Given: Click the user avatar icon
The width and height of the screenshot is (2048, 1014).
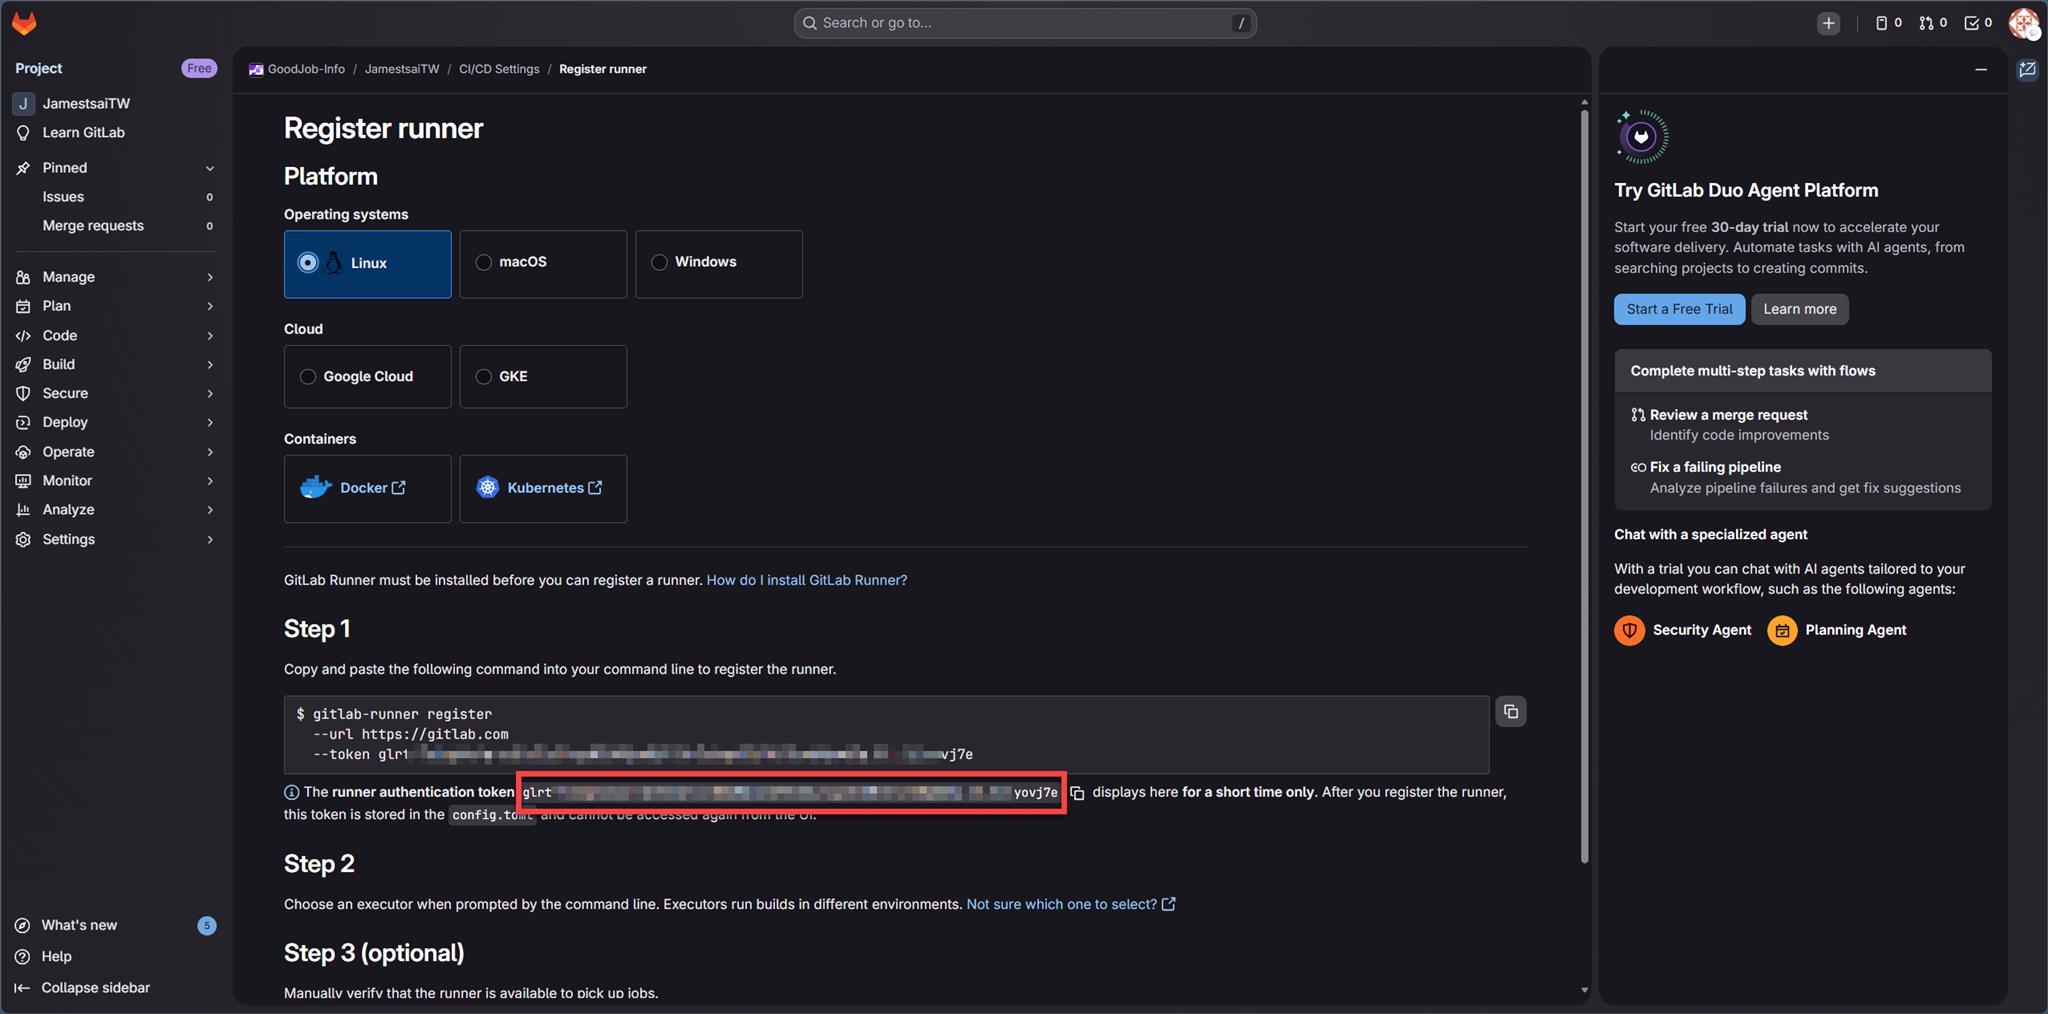Looking at the screenshot, I should pos(2023,23).
